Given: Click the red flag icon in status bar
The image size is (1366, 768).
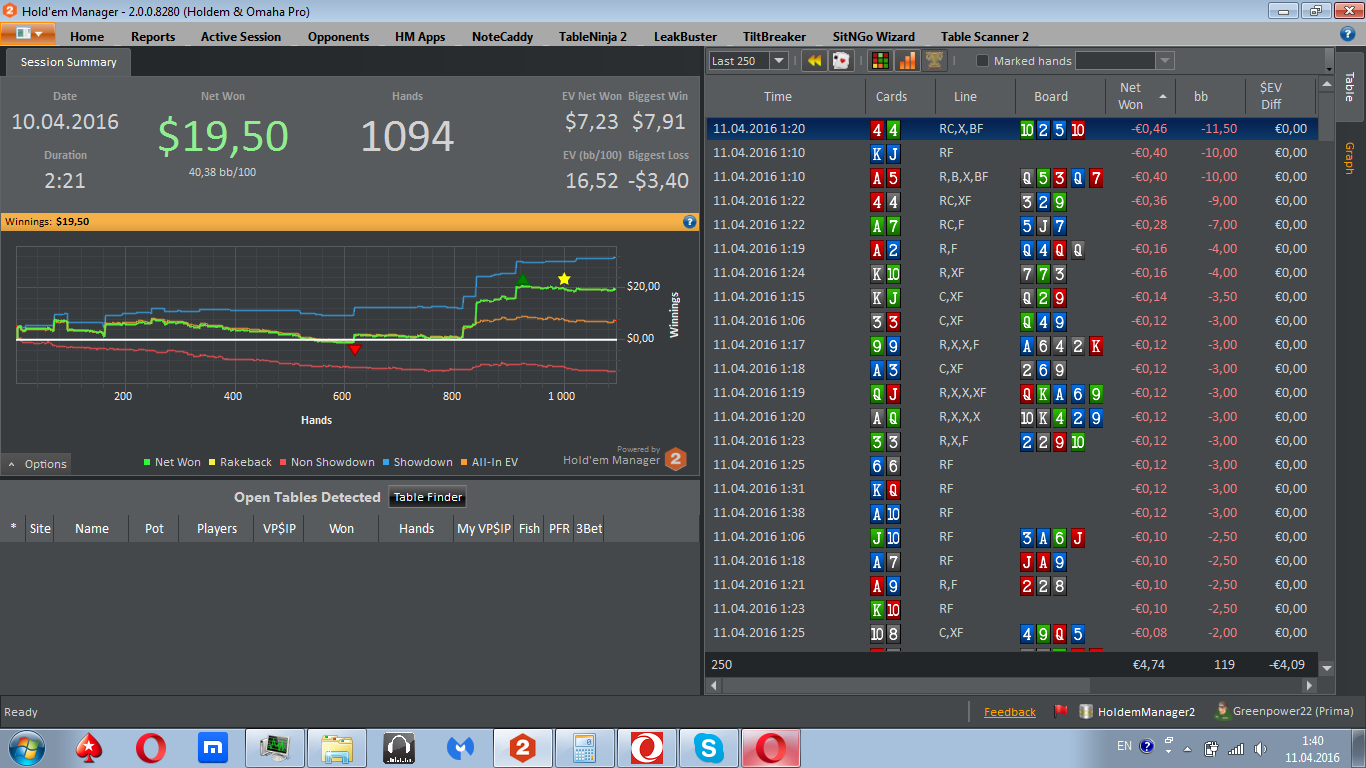Looking at the screenshot, I should [1060, 712].
